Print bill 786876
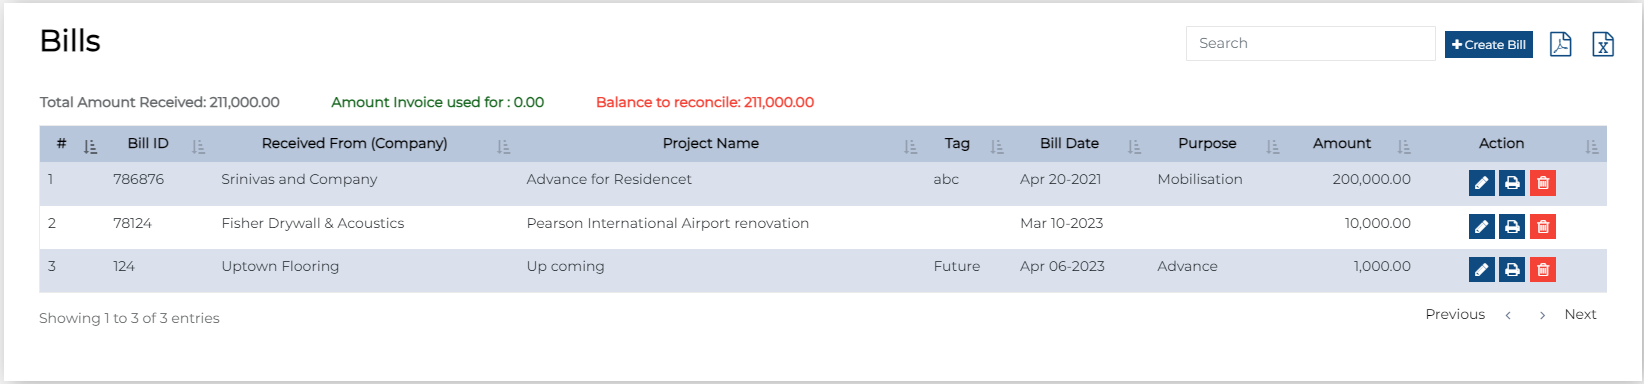 (1512, 183)
